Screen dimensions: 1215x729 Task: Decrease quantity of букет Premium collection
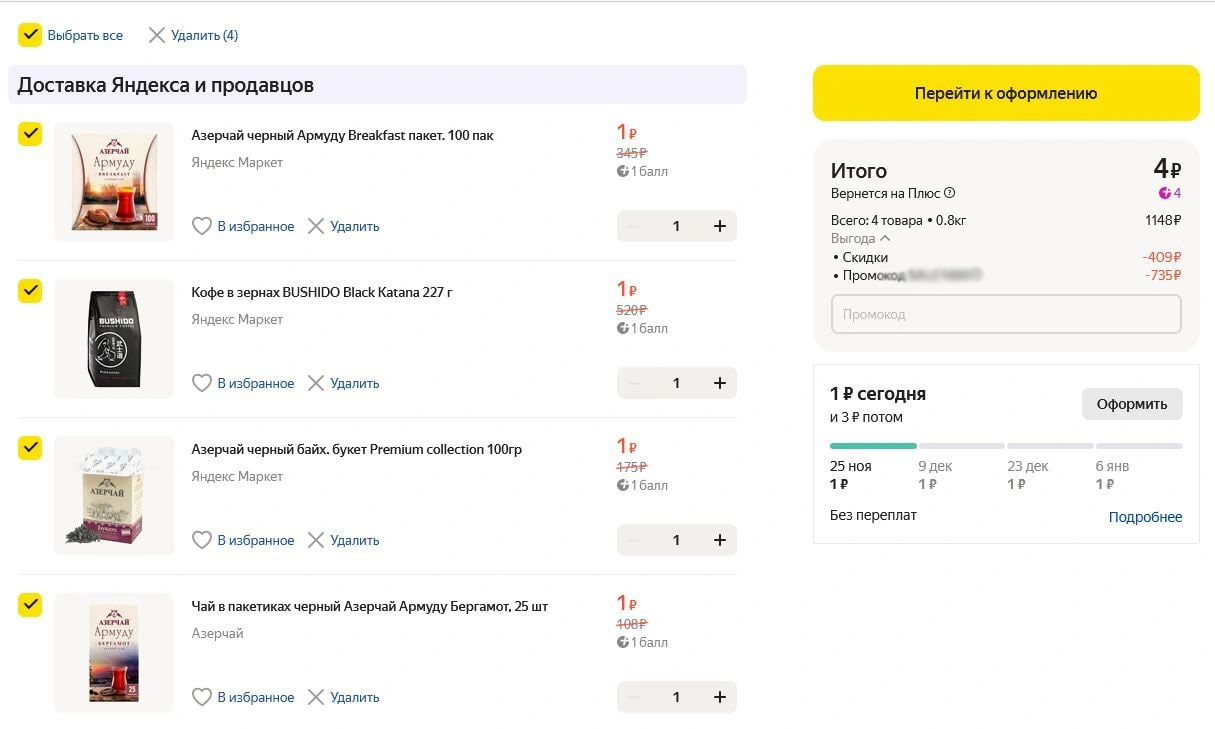633,540
